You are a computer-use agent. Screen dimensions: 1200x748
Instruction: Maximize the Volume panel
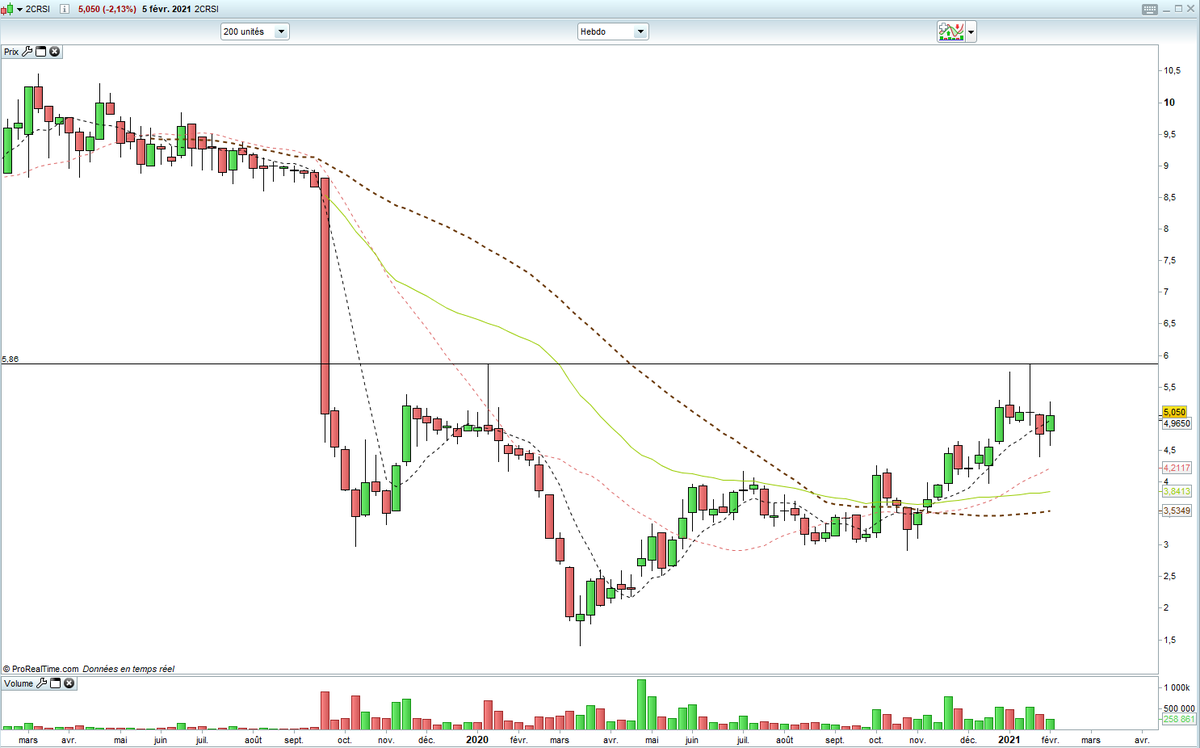(56, 684)
